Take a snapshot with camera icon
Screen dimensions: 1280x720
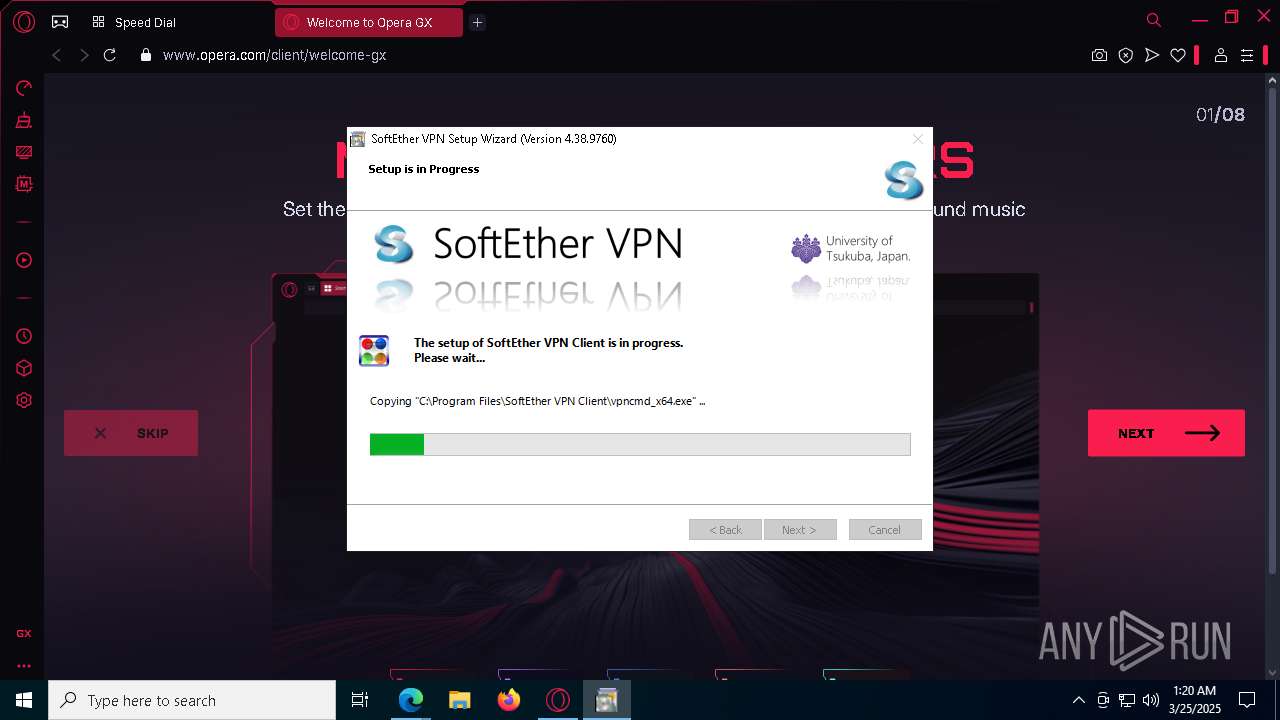1099,55
